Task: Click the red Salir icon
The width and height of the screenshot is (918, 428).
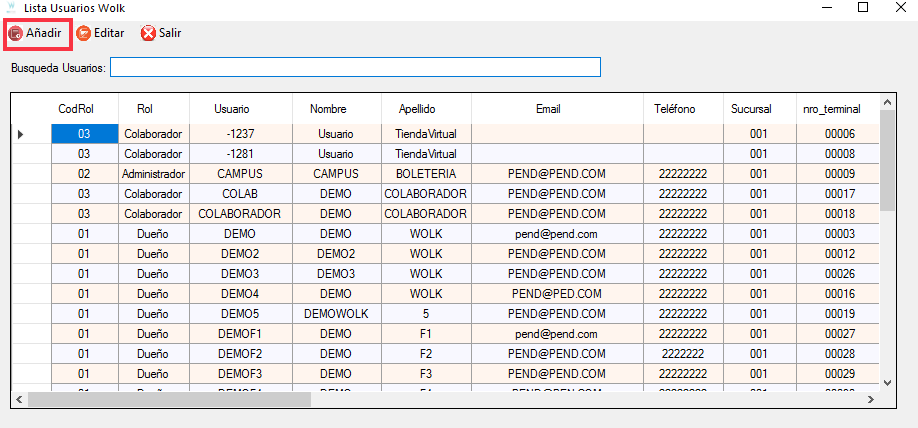Action: click(x=149, y=33)
